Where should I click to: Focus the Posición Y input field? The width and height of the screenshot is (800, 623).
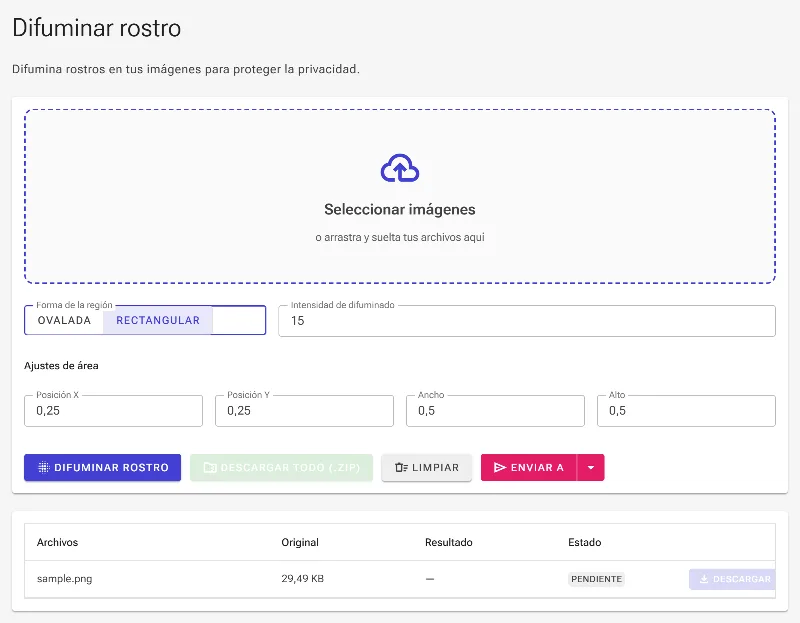click(x=305, y=411)
